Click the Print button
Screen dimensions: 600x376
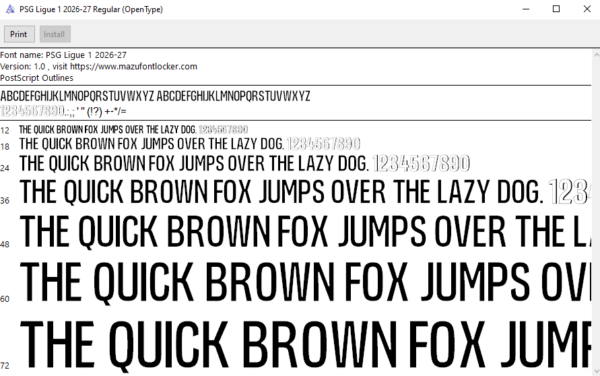(19, 34)
